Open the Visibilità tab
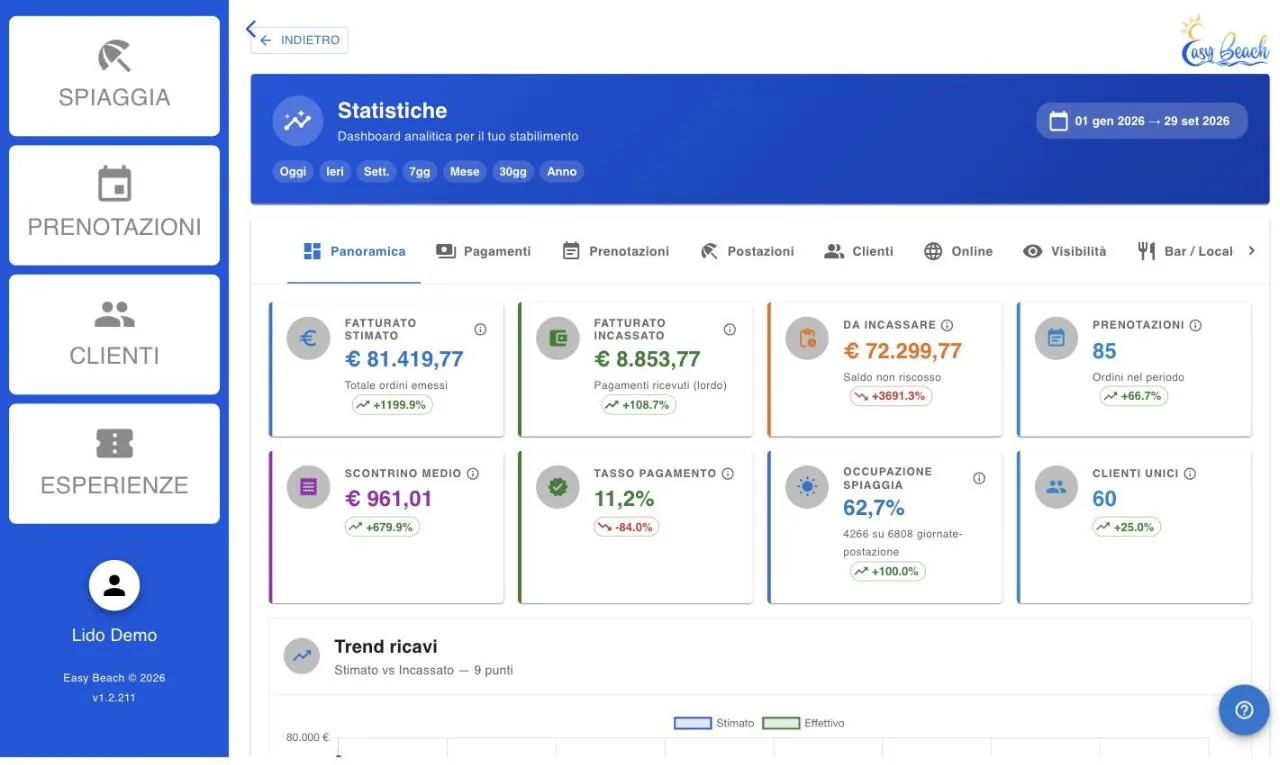Viewport: 1280px width, 765px height. point(1065,252)
